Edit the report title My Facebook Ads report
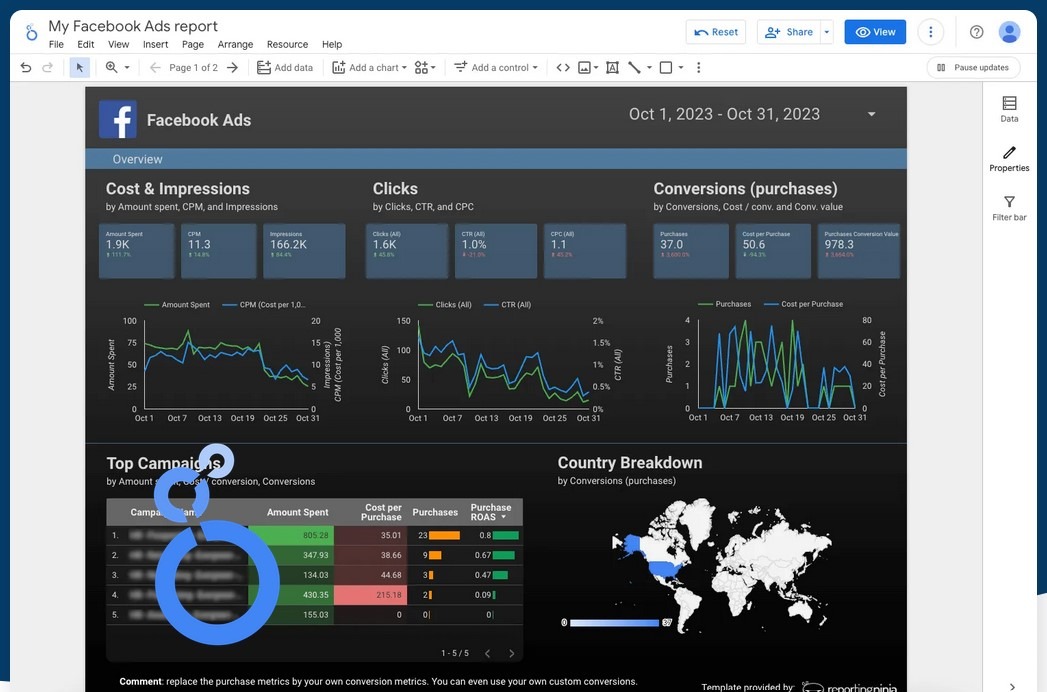The height and width of the screenshot is (692, 1047). click(133, 26)
